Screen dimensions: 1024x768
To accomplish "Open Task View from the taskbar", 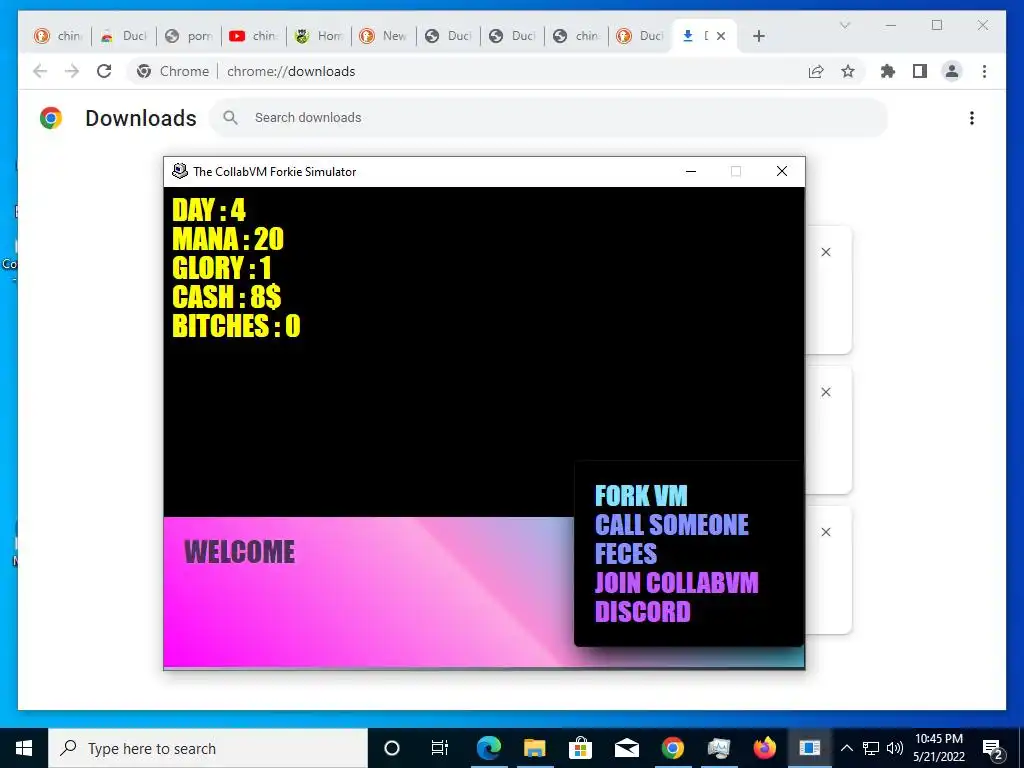I will (x=440, y=748).
